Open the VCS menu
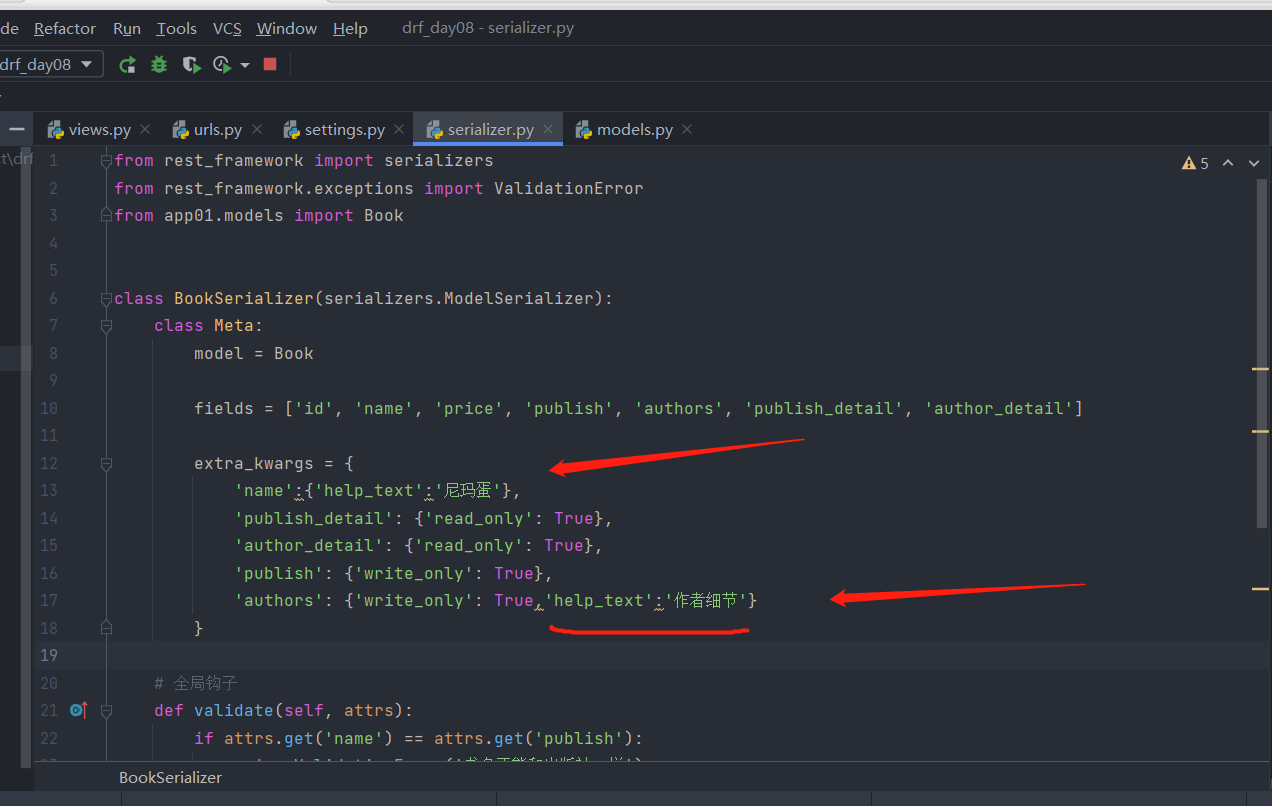Image resolution: width=1272 pixels, height=806 pixels. (x=227, y=28)
